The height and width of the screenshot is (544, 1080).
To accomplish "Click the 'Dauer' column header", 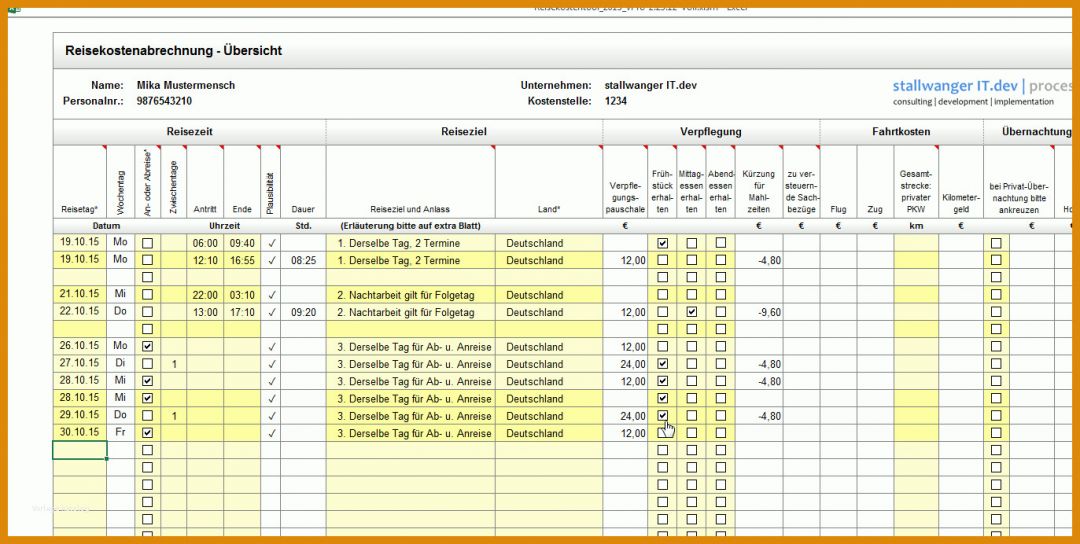I will [303, 182].
